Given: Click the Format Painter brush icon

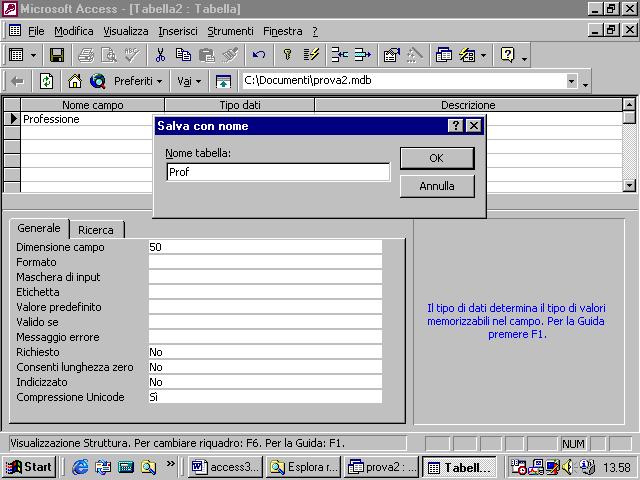Looking at the screenshot, I should 230,55.
